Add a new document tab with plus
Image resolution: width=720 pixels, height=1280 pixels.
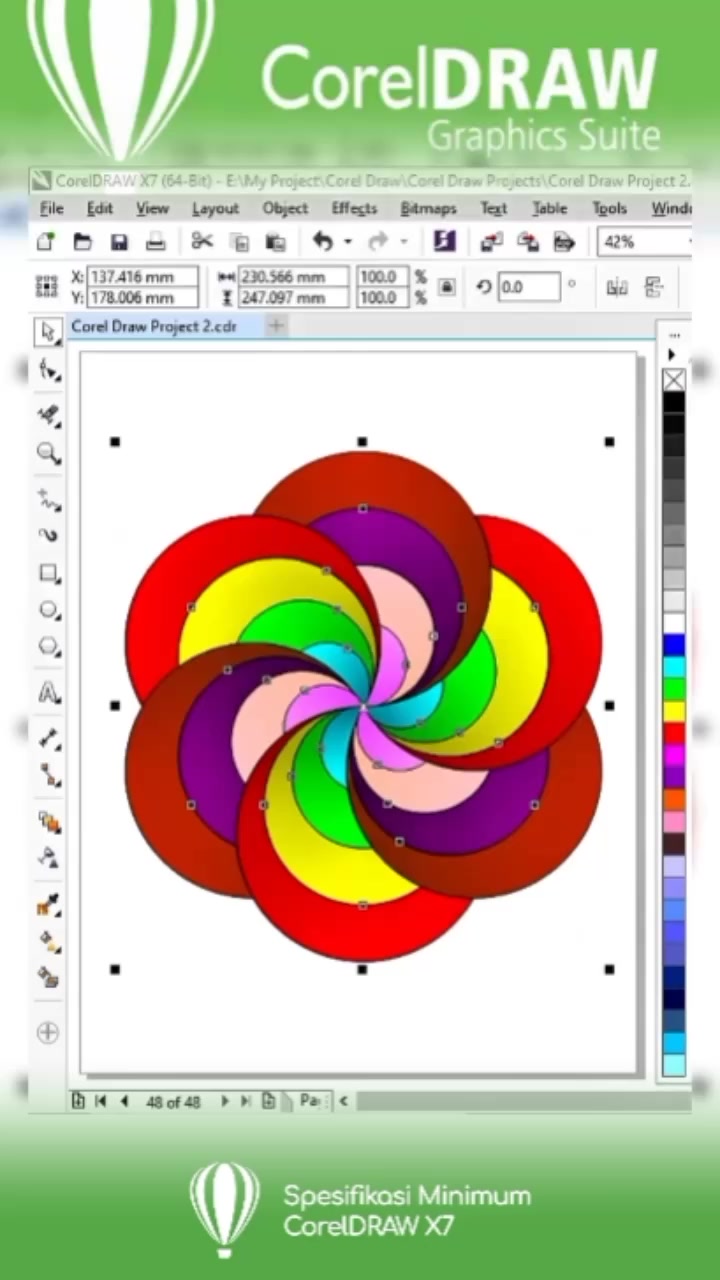click(276, 325)
